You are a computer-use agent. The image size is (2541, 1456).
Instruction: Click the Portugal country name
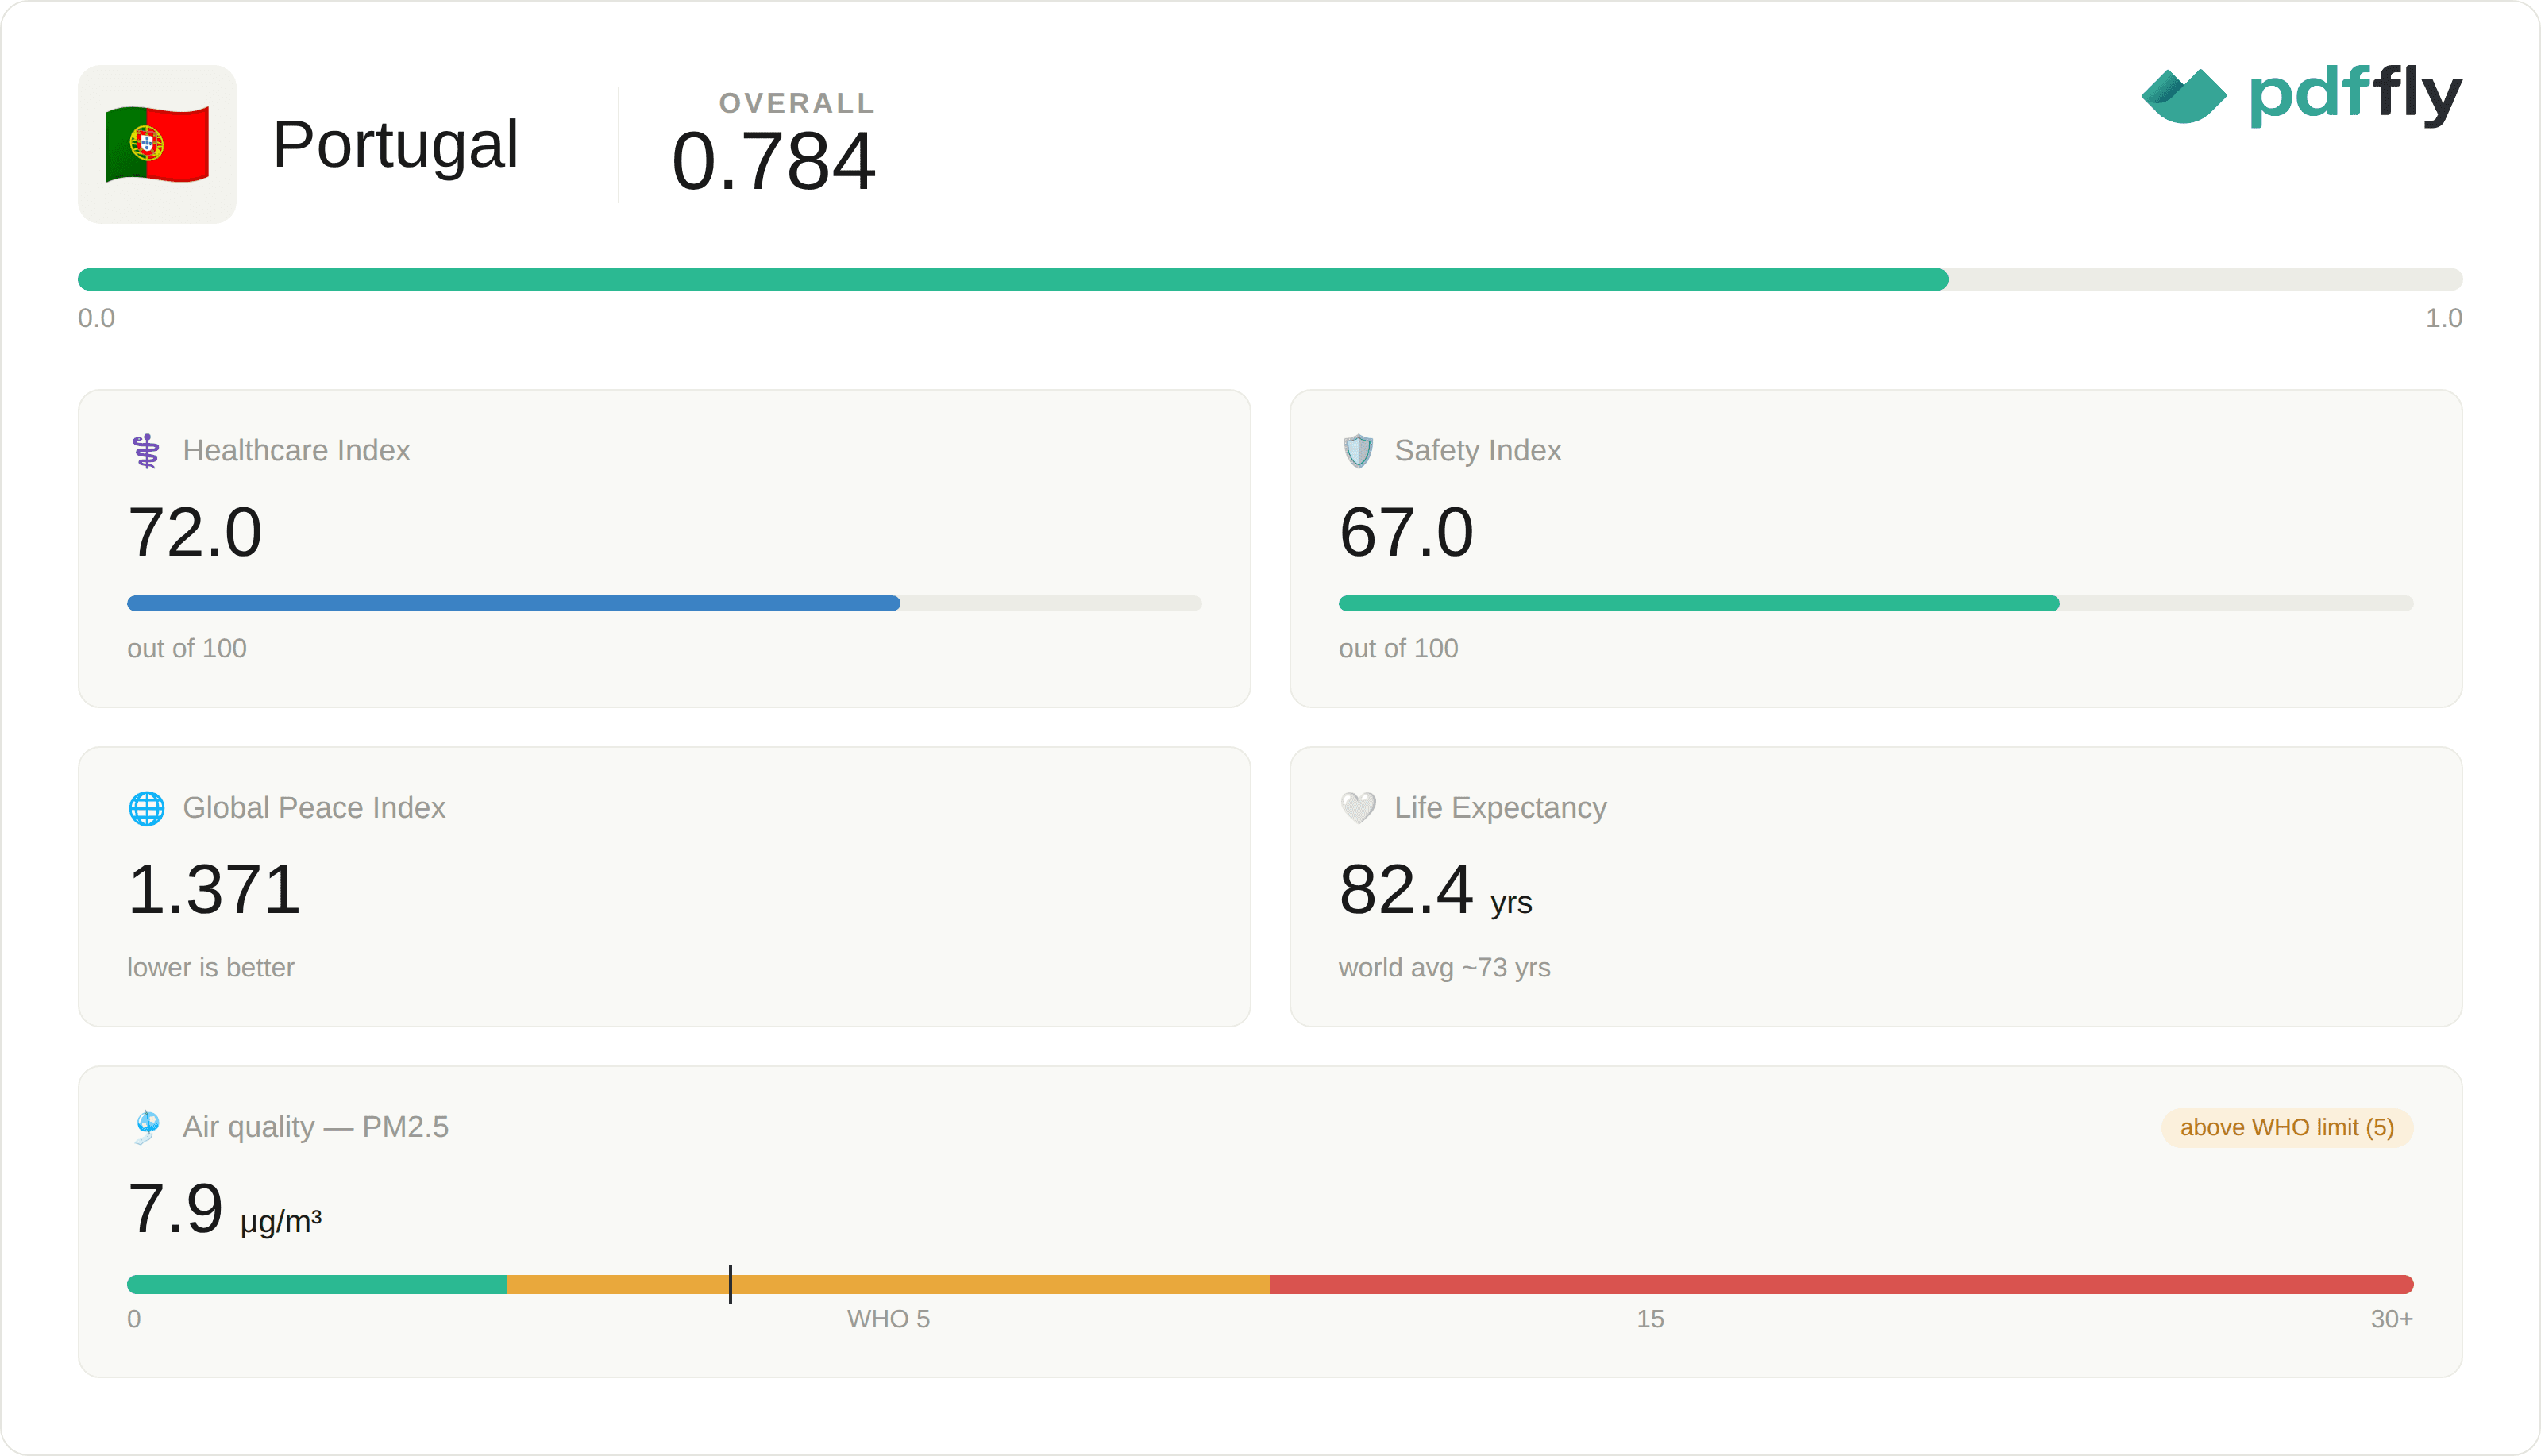[x=395, y=145]
